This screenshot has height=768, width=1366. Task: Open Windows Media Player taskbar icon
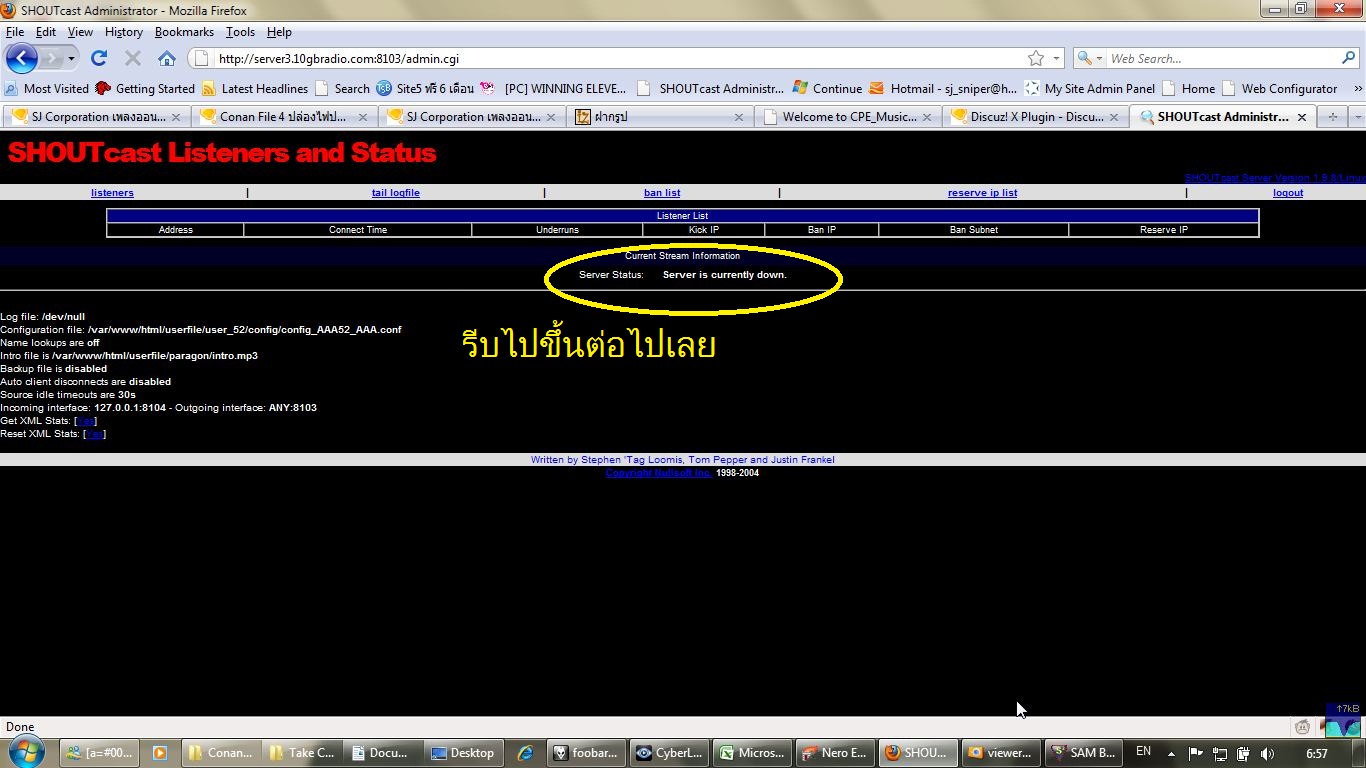[x=160, y=753]
